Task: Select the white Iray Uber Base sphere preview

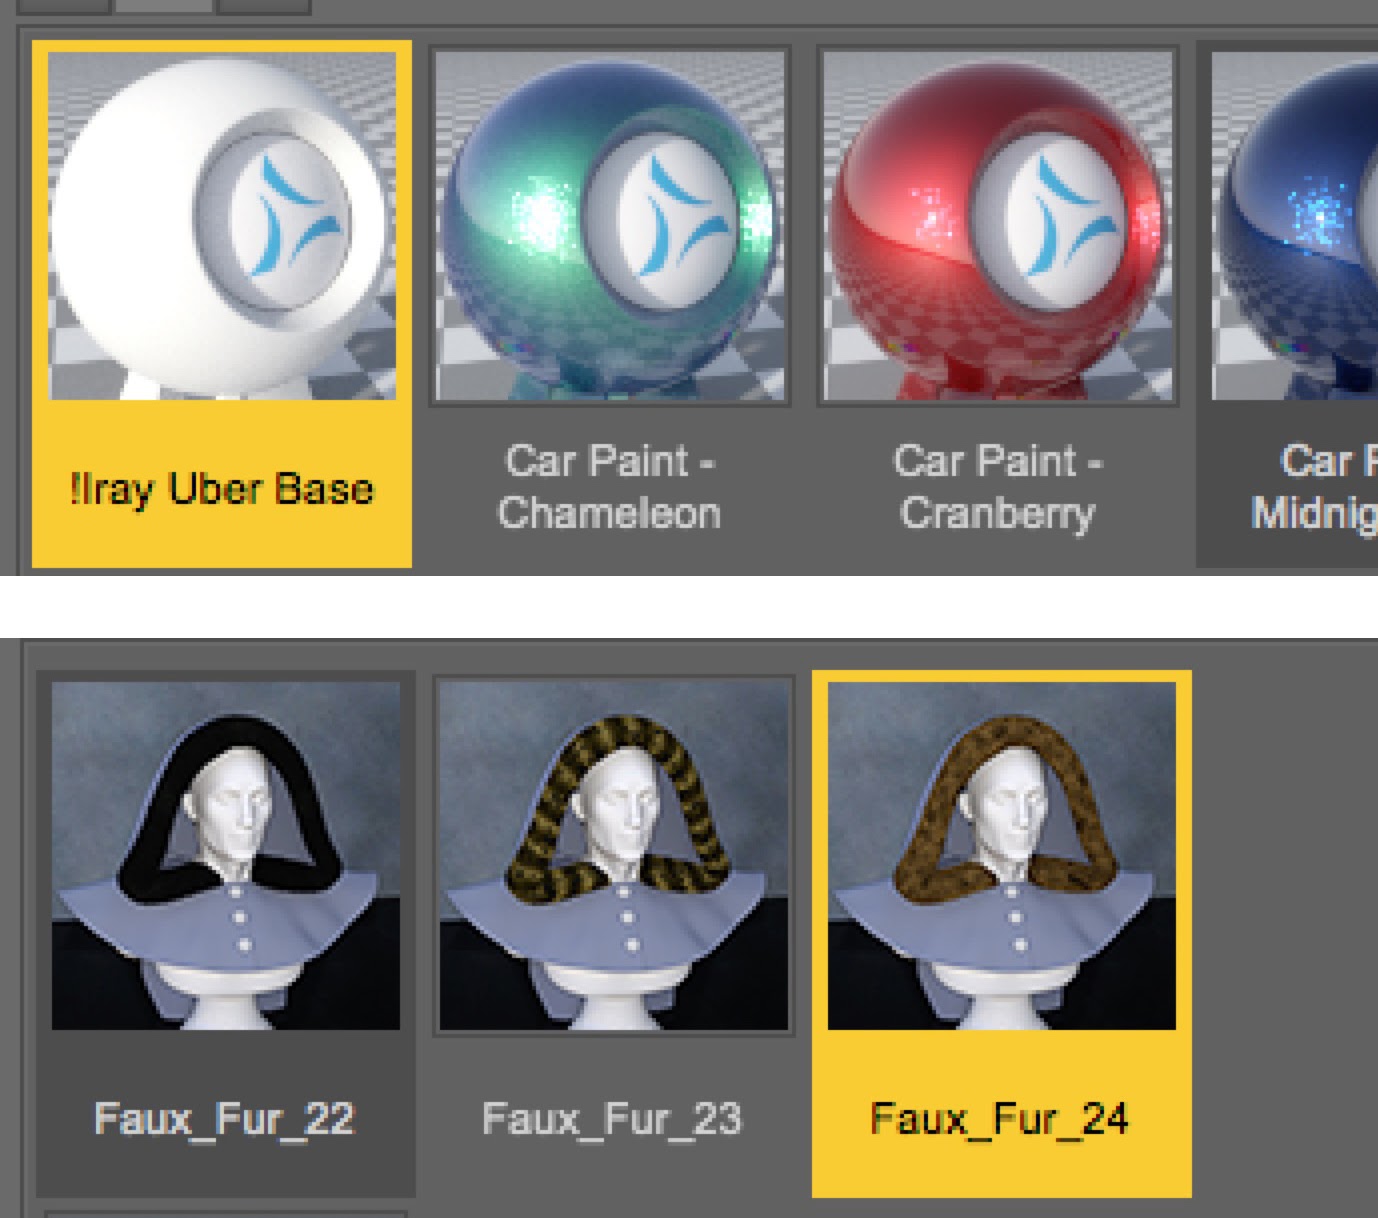Action: [x=222, y=226]
